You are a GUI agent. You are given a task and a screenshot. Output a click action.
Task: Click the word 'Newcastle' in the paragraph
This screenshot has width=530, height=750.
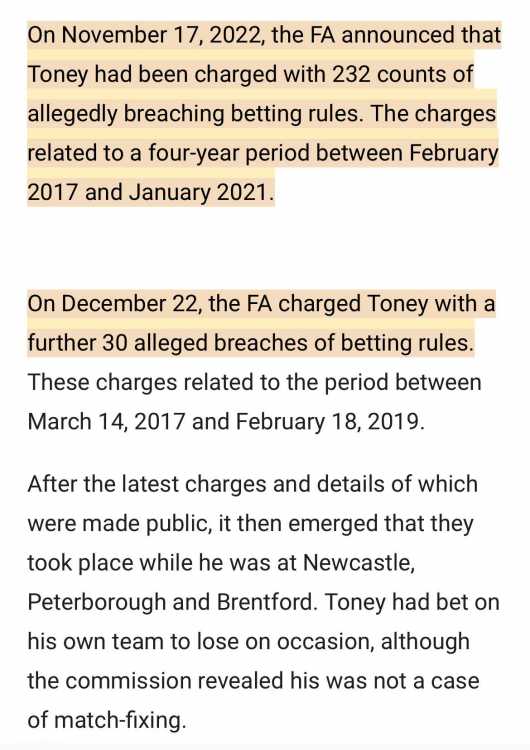click(x=357, y=563)
